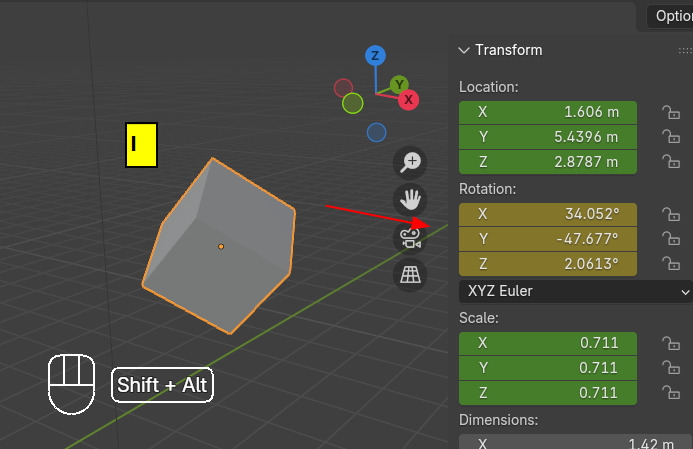Switch perspective/orthographic grid button
The width and height of the screenshot is (693, 449).
[x=410, y=275]
